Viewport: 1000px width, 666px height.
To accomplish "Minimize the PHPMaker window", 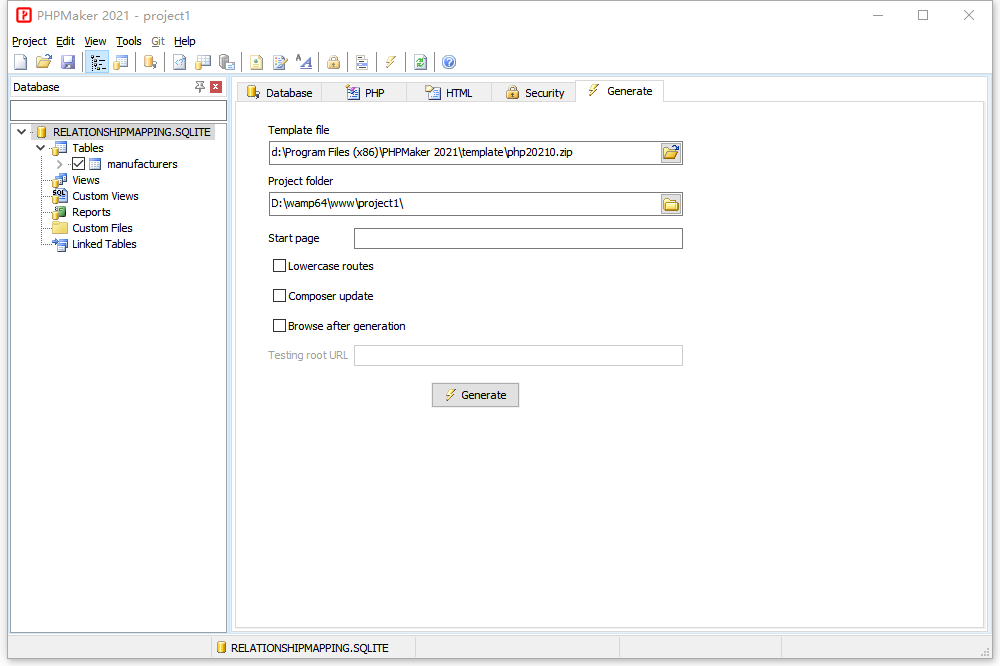I will (x=878, y=15).
